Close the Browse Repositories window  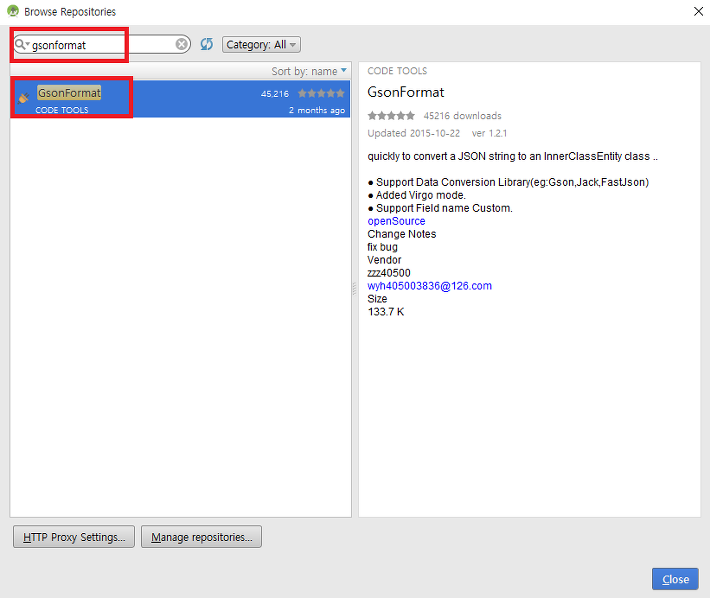click(x=698, y=11)
